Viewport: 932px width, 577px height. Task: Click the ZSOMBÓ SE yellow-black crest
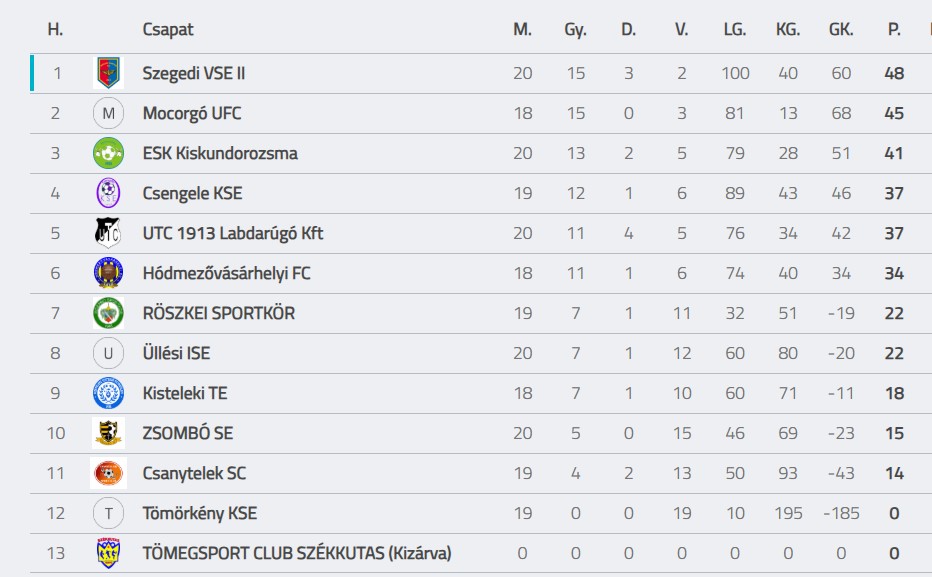[x=108, y=433]
